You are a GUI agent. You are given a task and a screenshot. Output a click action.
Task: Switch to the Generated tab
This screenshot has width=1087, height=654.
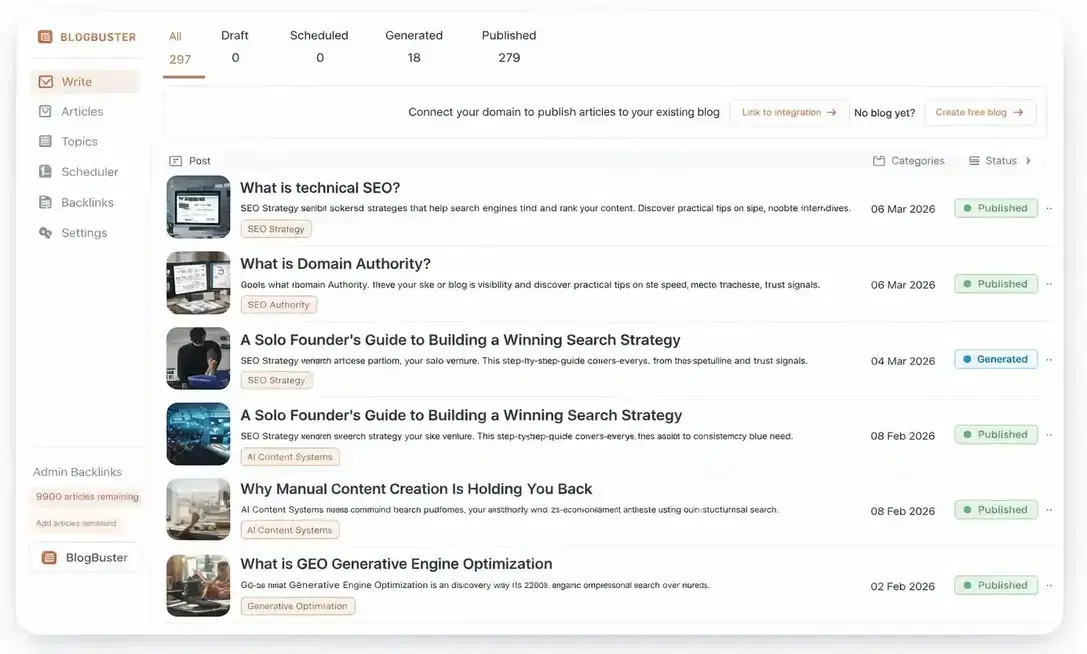tap(414, 45)
